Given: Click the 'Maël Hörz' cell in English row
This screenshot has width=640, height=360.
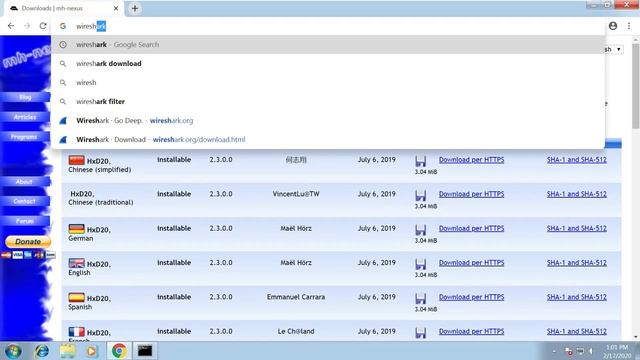Looking at the screenshot, I should point(296,262).
